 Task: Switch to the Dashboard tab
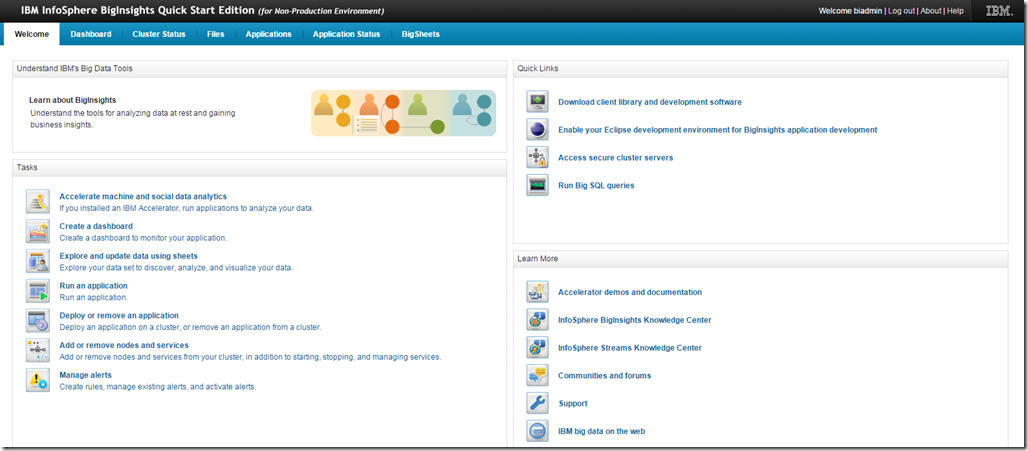91,34
